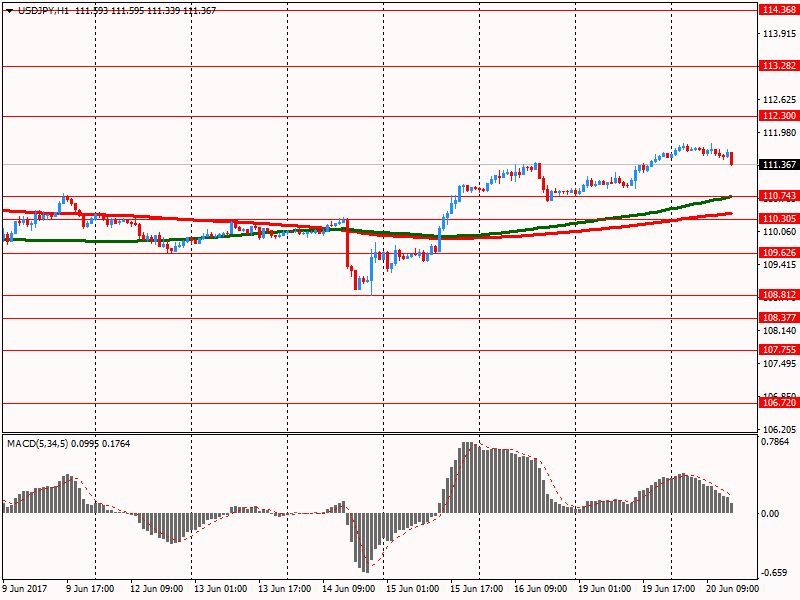Select the long red candle on 14 Jun
Screen dimensions: 800x600
click(x=347, y=243)
